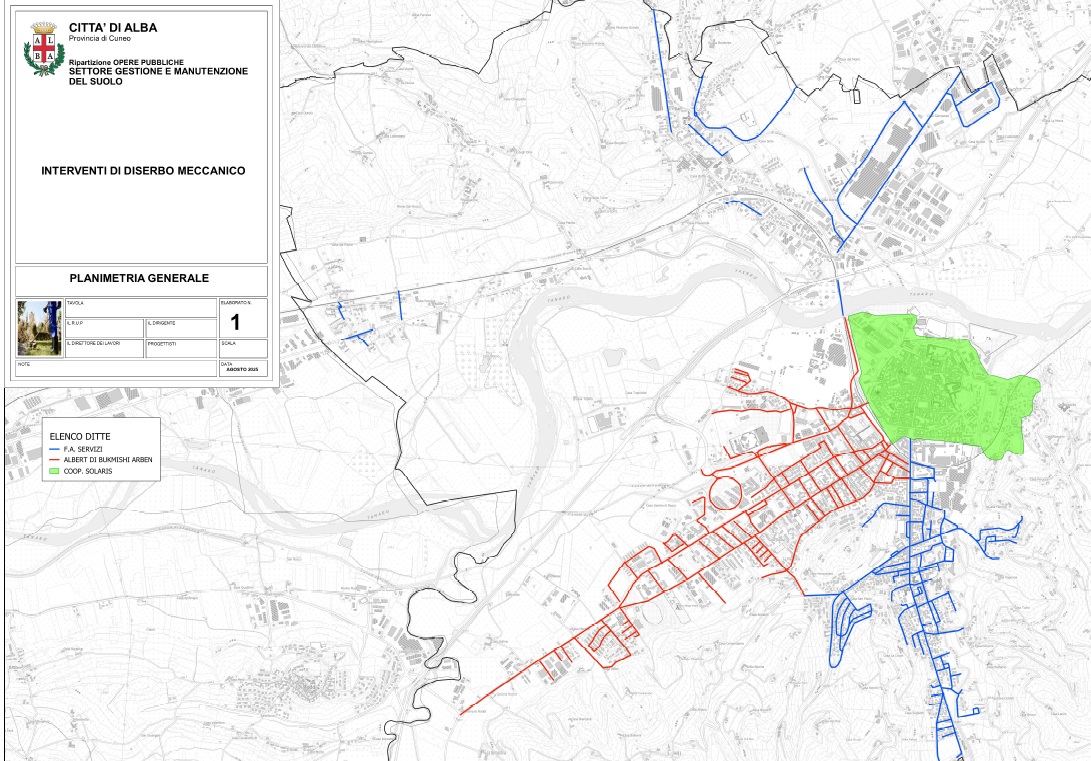Click the "TAVOLA" field label

click(x=75, y=303)
